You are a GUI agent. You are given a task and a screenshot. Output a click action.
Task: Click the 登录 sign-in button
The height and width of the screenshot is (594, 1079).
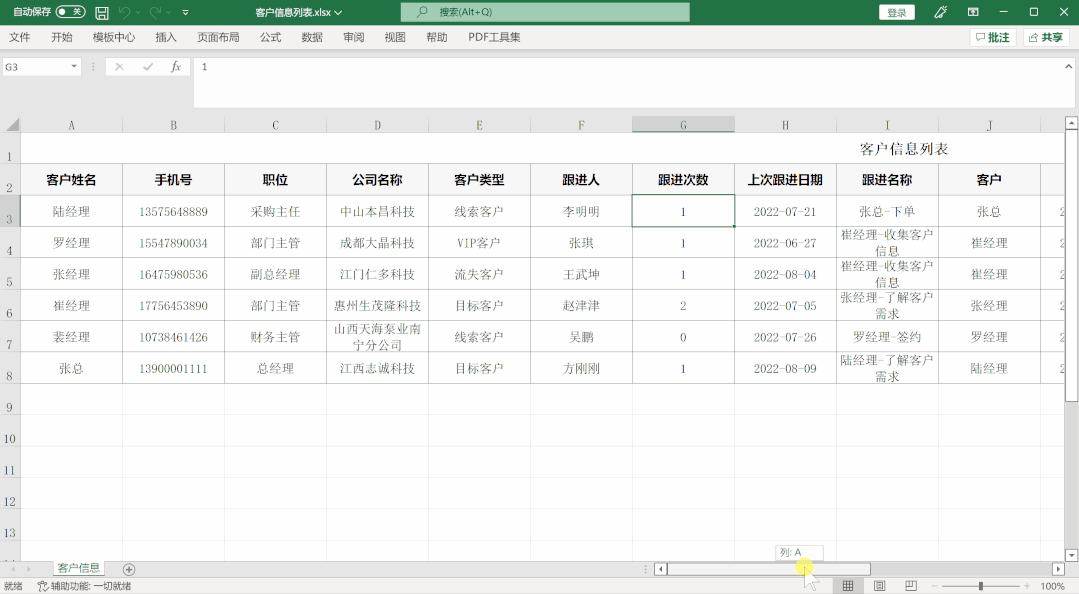coord(897,12)
